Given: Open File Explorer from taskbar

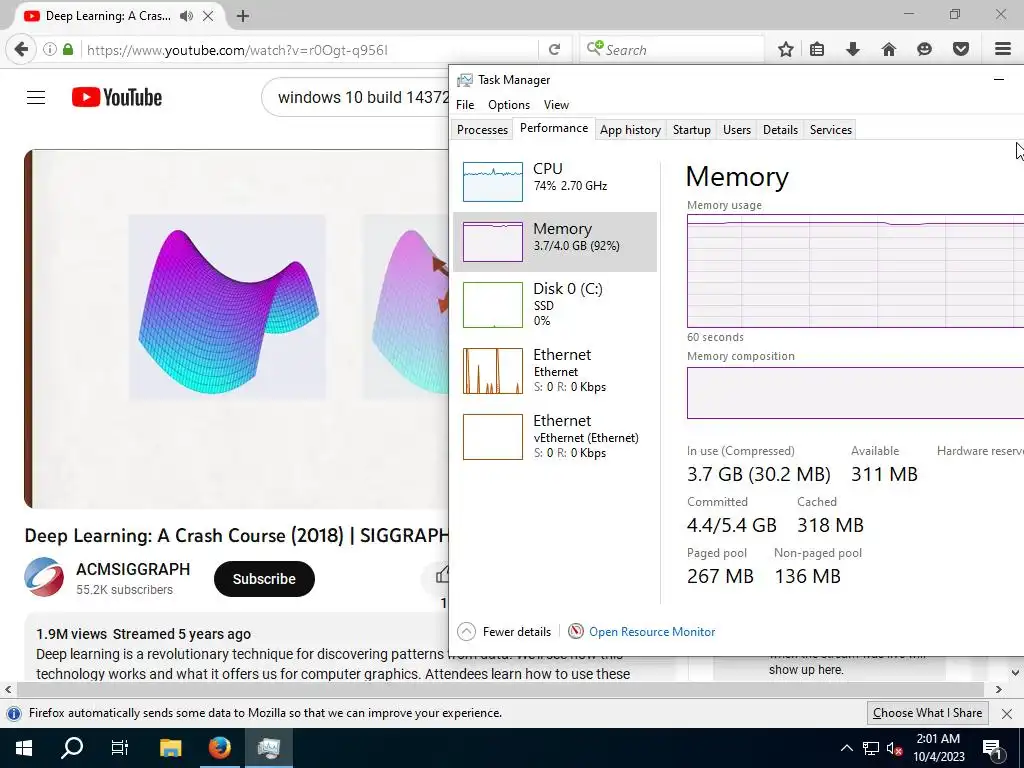Looking at the screenshot, I should (170, 748).
